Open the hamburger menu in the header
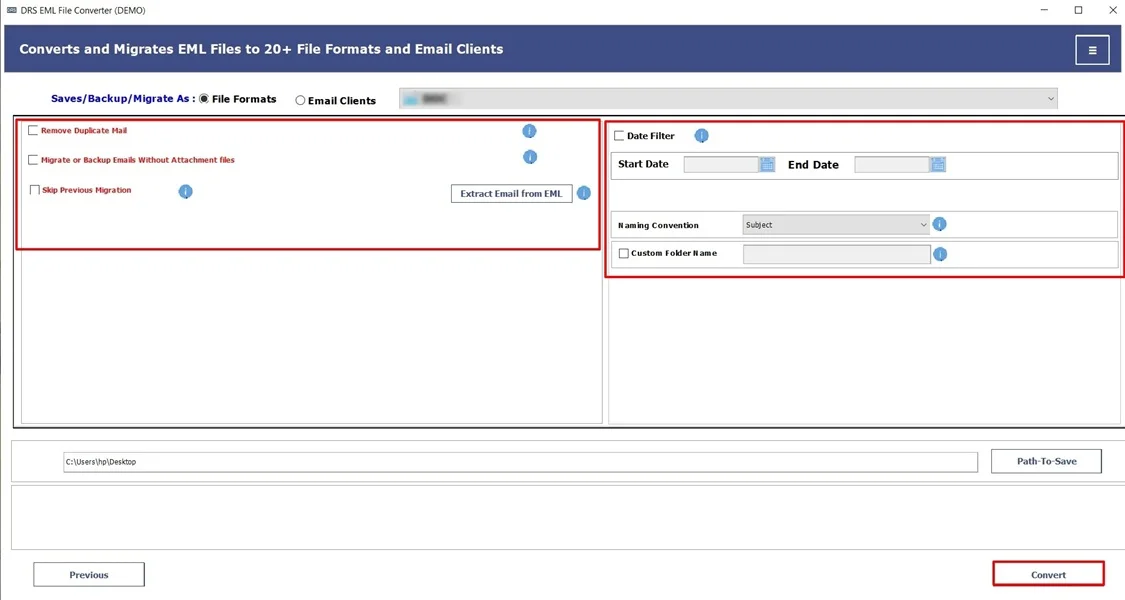Screen dimensions: 1125x600 [x=1092, y=48]
